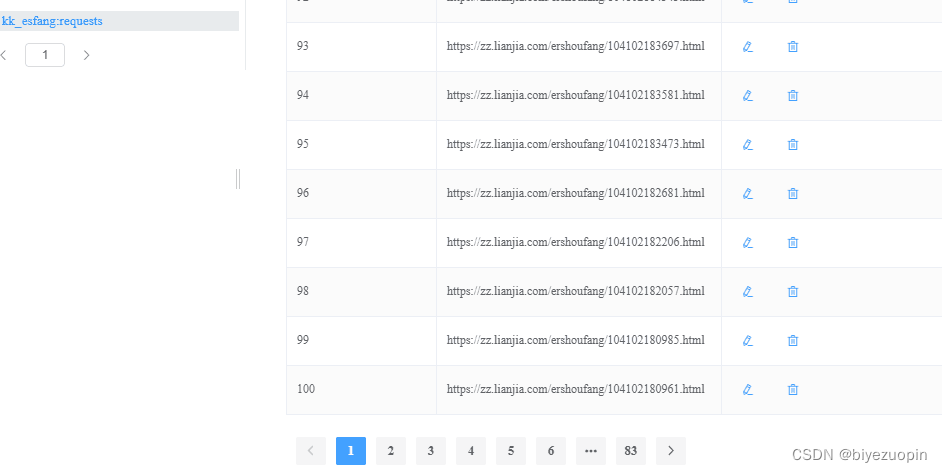The height and width of the screenshot is (472, 942).
Task: Jump to page 2 of results
Action: click(391, 451)
